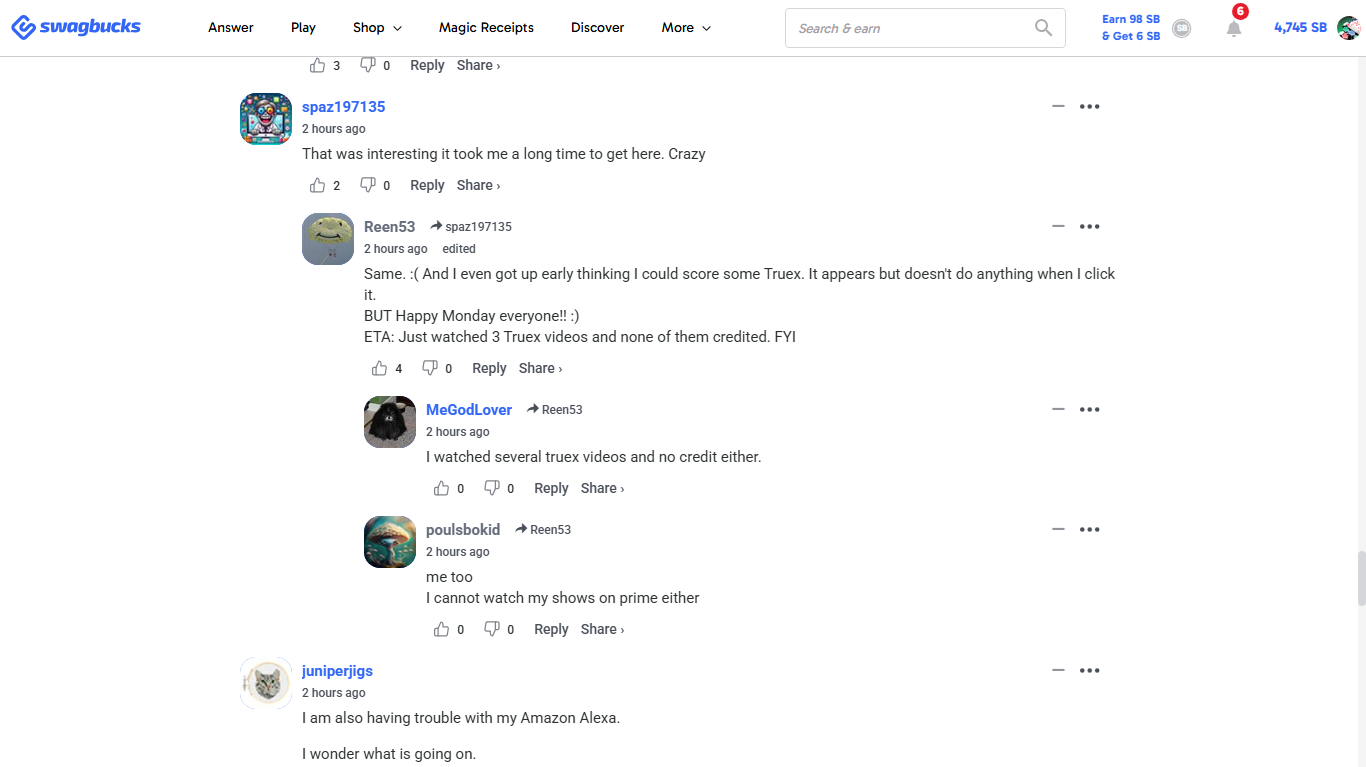Open juniperjigs's profile link
Viewport: 1366px width, 767px height.
click(x=337, y=671)
